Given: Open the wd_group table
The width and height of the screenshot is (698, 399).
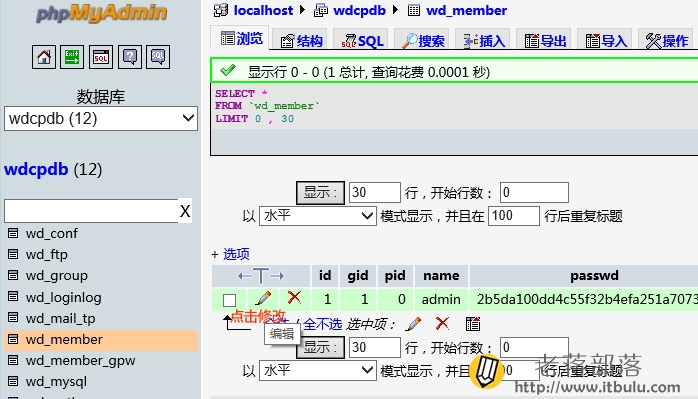Looking at the screenshot, I should (57, 276).
